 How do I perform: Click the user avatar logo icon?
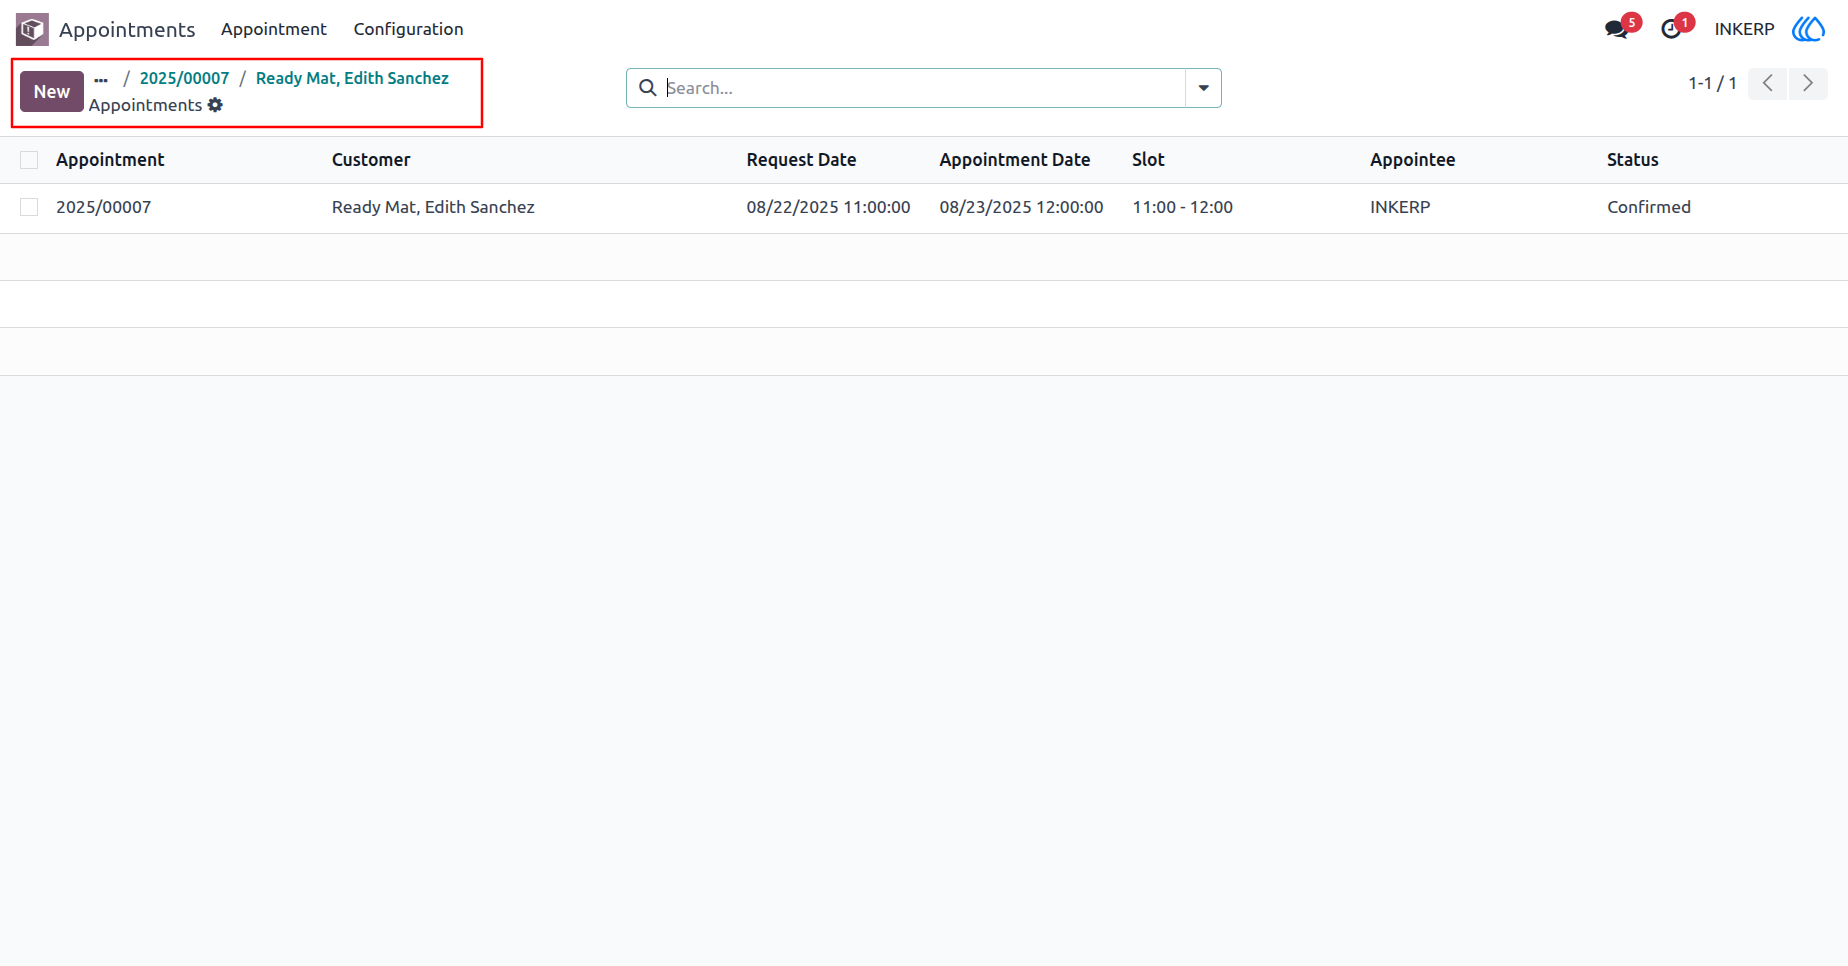(x=1808, y=29)
